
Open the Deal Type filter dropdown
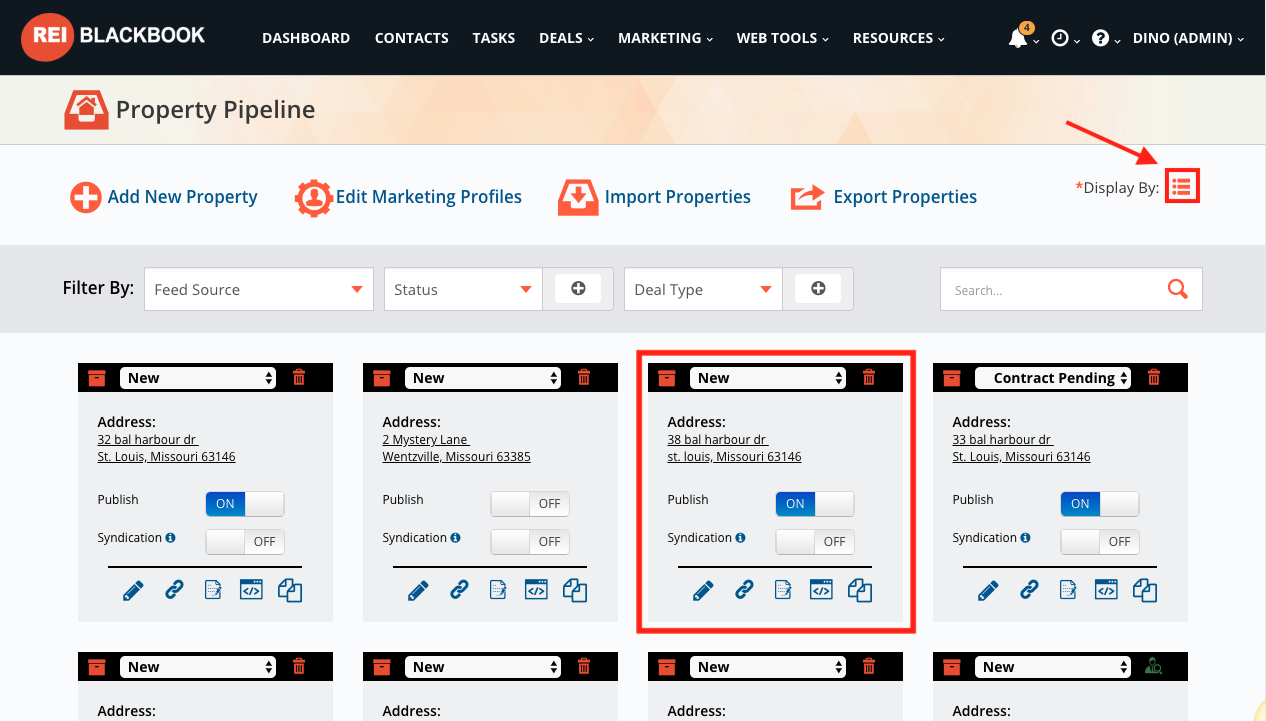pyautogui.click(x=703, y=289)
